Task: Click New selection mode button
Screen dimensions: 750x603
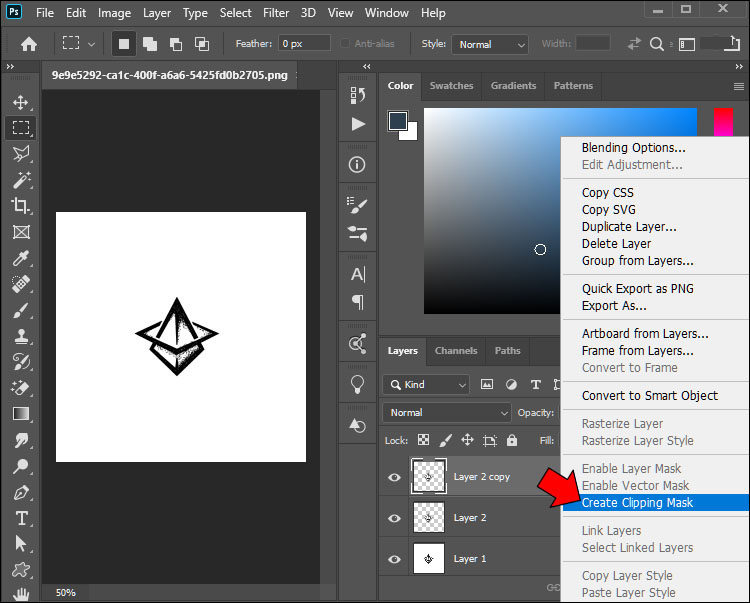Action: [x=124, y=44]
